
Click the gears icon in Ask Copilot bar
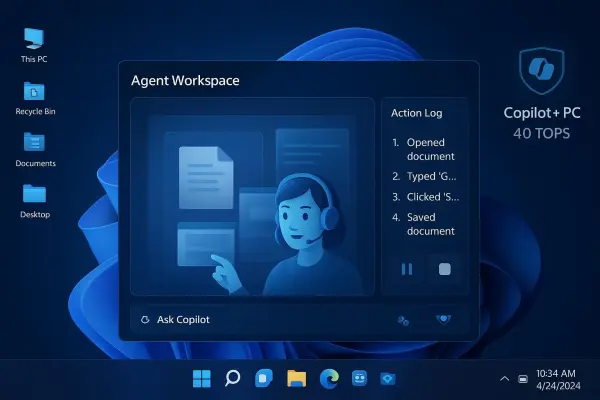[x=403, y=320]
